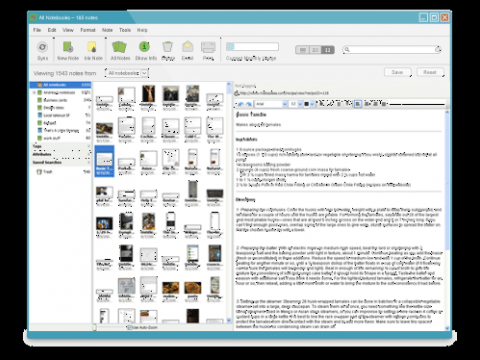Open the Edit menu

pyautogui.click(x=52, y=30)
